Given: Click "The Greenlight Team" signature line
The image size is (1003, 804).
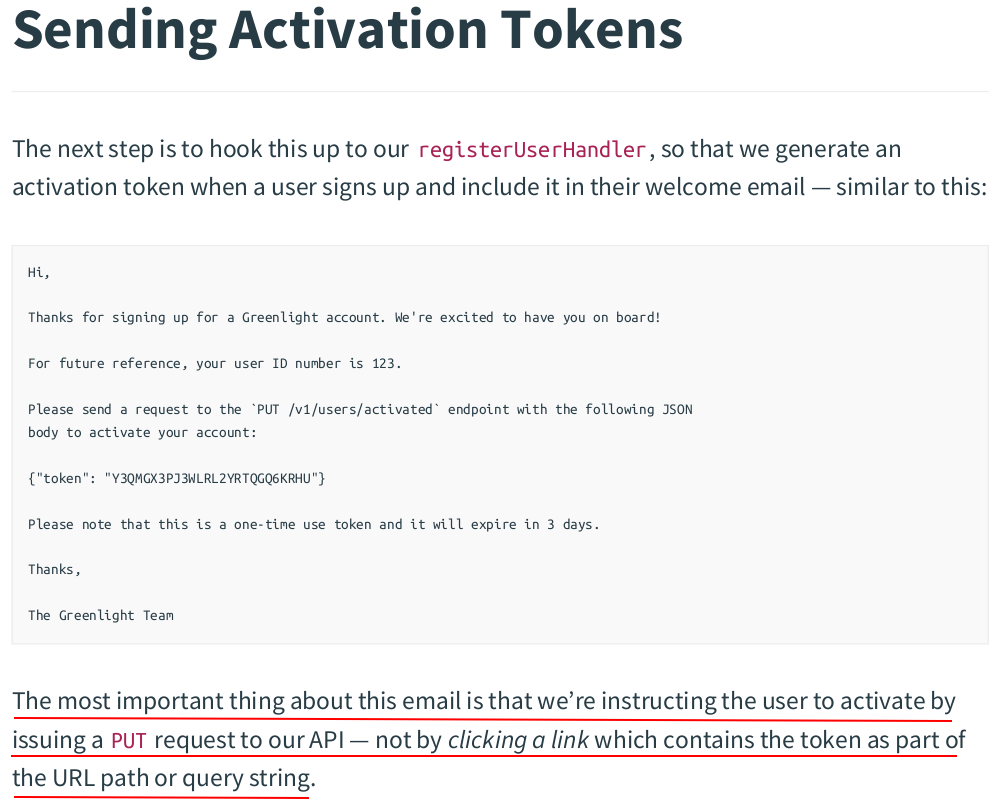Looking at the screenshot, I should click(101, 615).
